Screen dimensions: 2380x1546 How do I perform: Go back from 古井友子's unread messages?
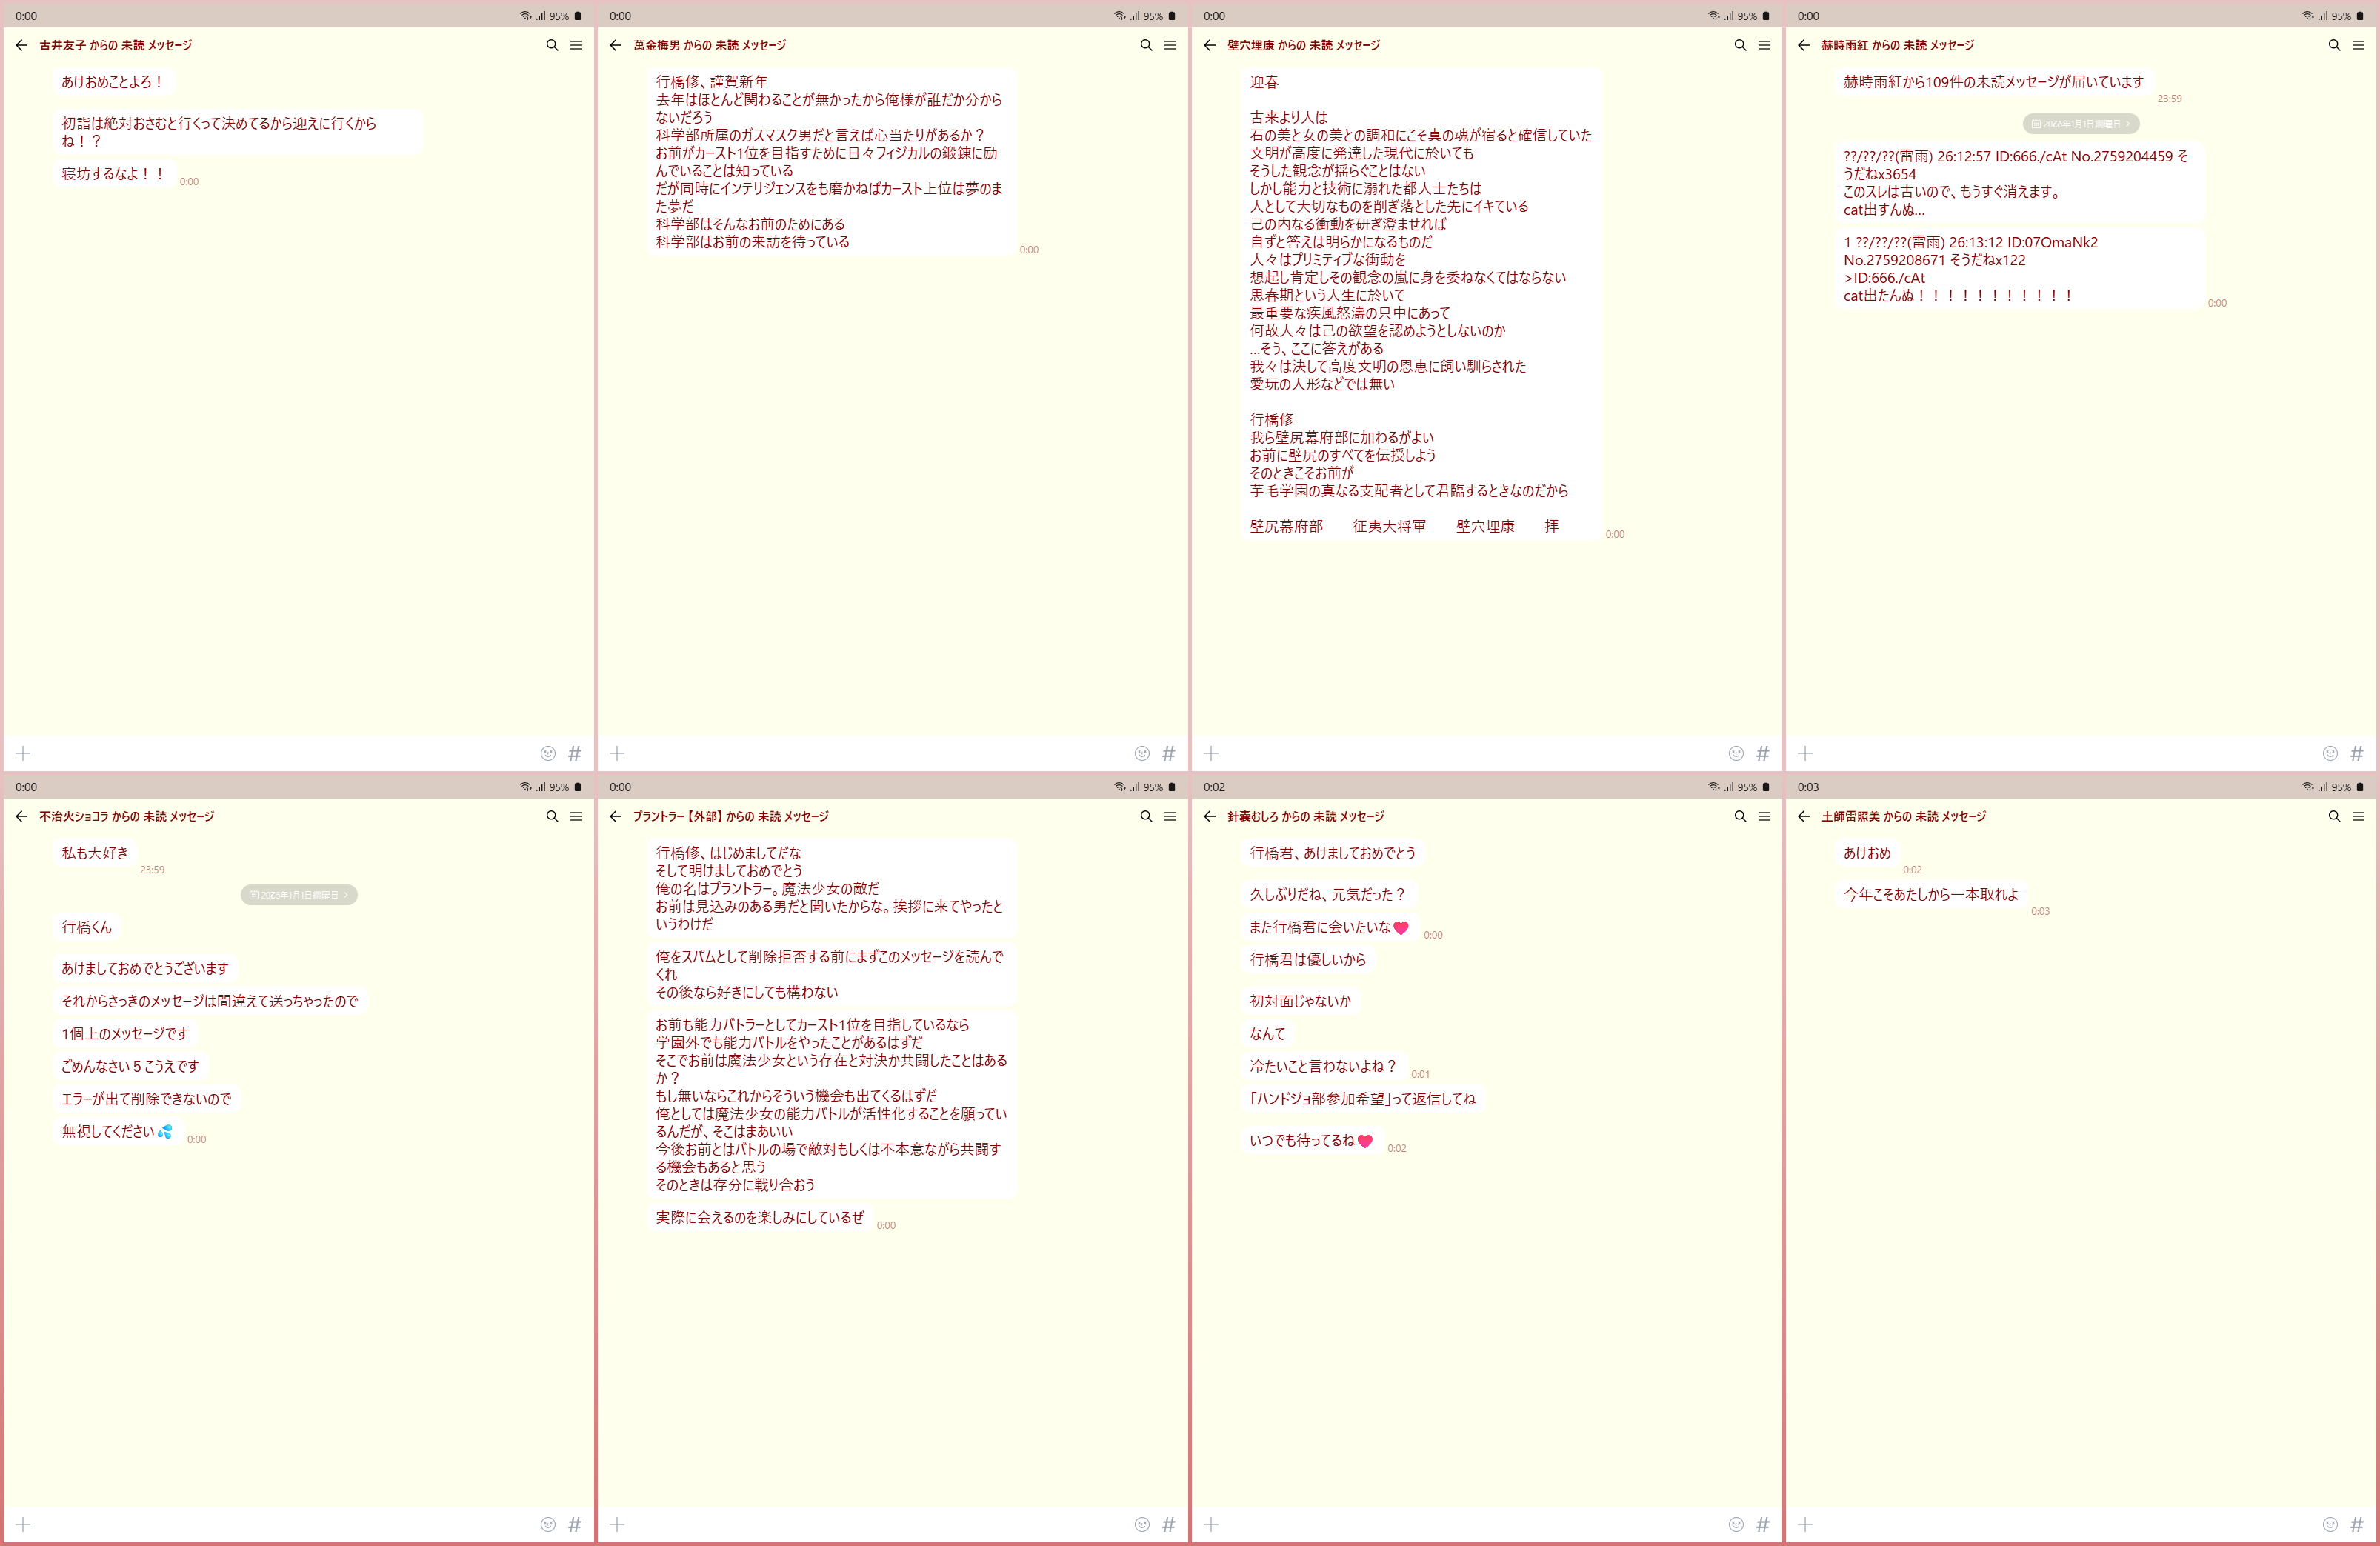click(x=21, y=45)
